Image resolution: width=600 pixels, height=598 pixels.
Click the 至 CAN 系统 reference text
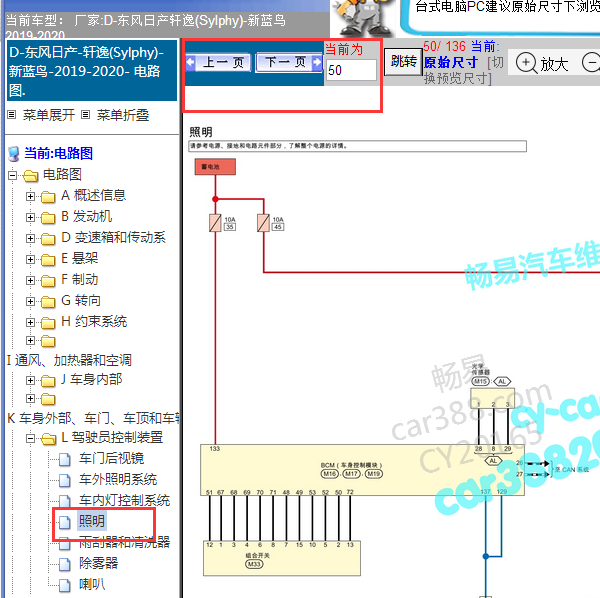572,469
